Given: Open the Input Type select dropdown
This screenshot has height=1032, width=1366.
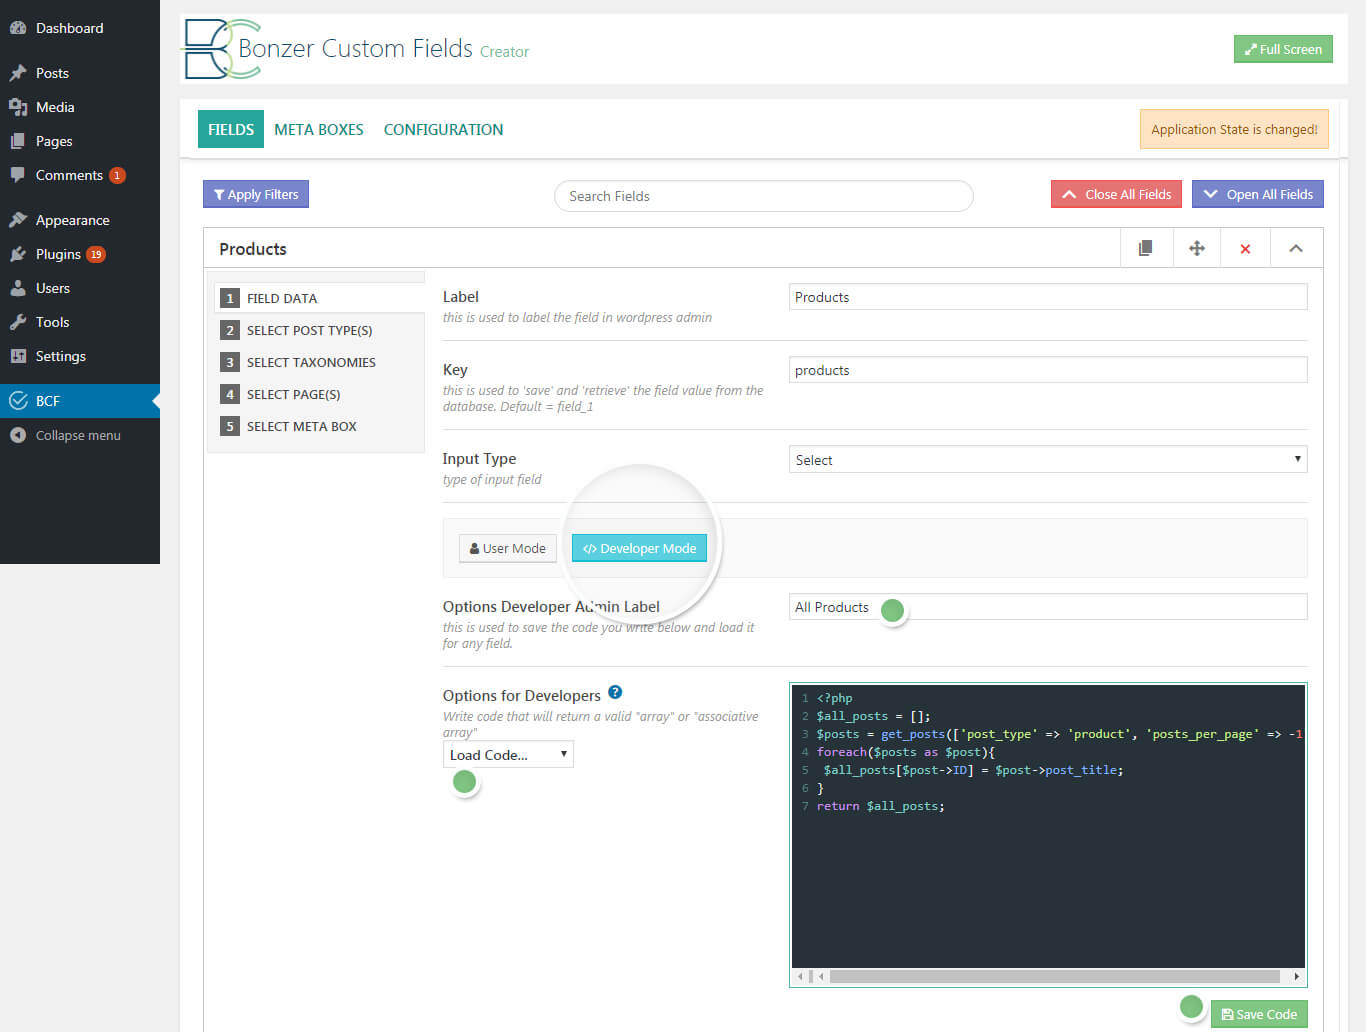Looking at the screenshot, I should pos(1048,459).
